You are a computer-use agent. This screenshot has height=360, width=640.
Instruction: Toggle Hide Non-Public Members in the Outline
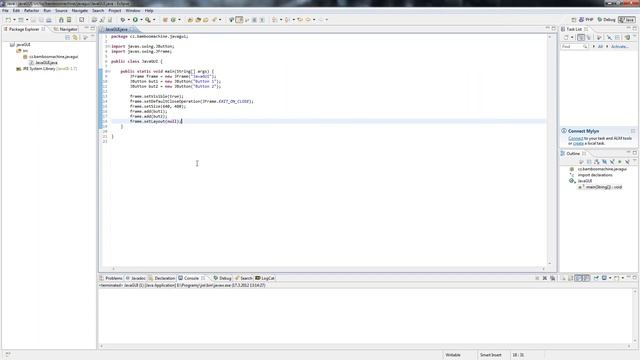click(x=620, y=162)
